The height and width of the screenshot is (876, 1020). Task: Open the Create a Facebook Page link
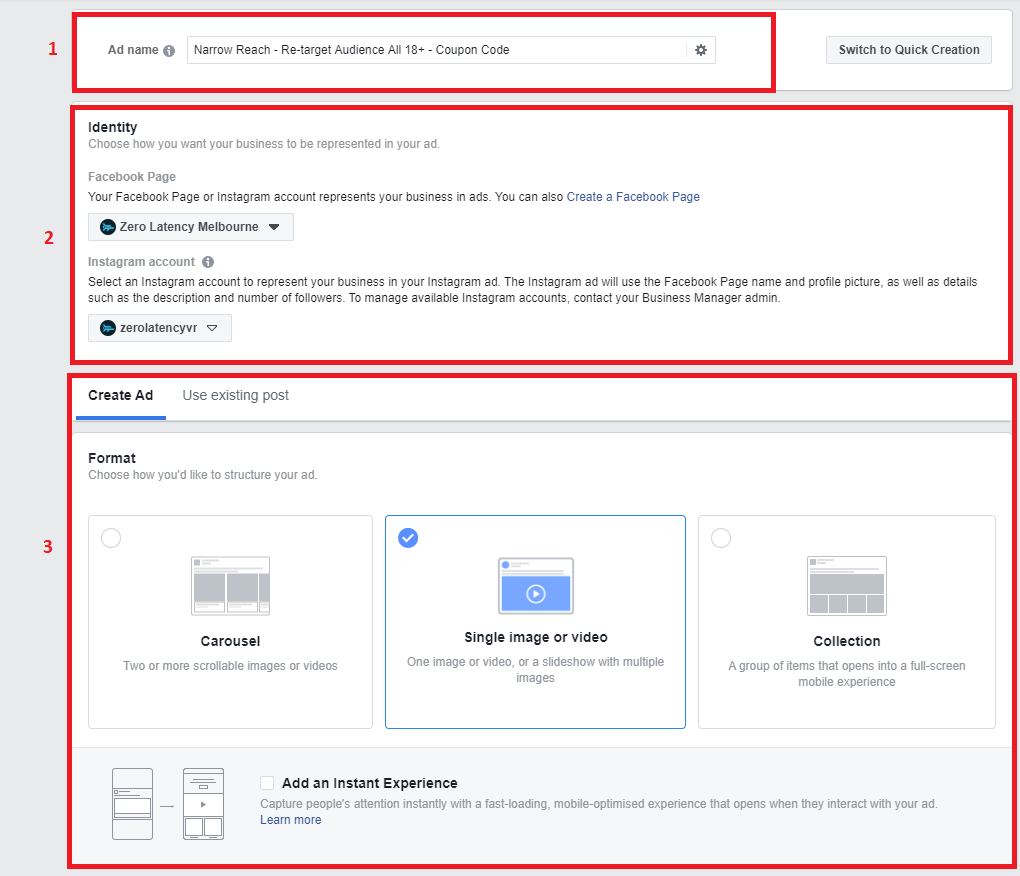click(x=633, y=197)
